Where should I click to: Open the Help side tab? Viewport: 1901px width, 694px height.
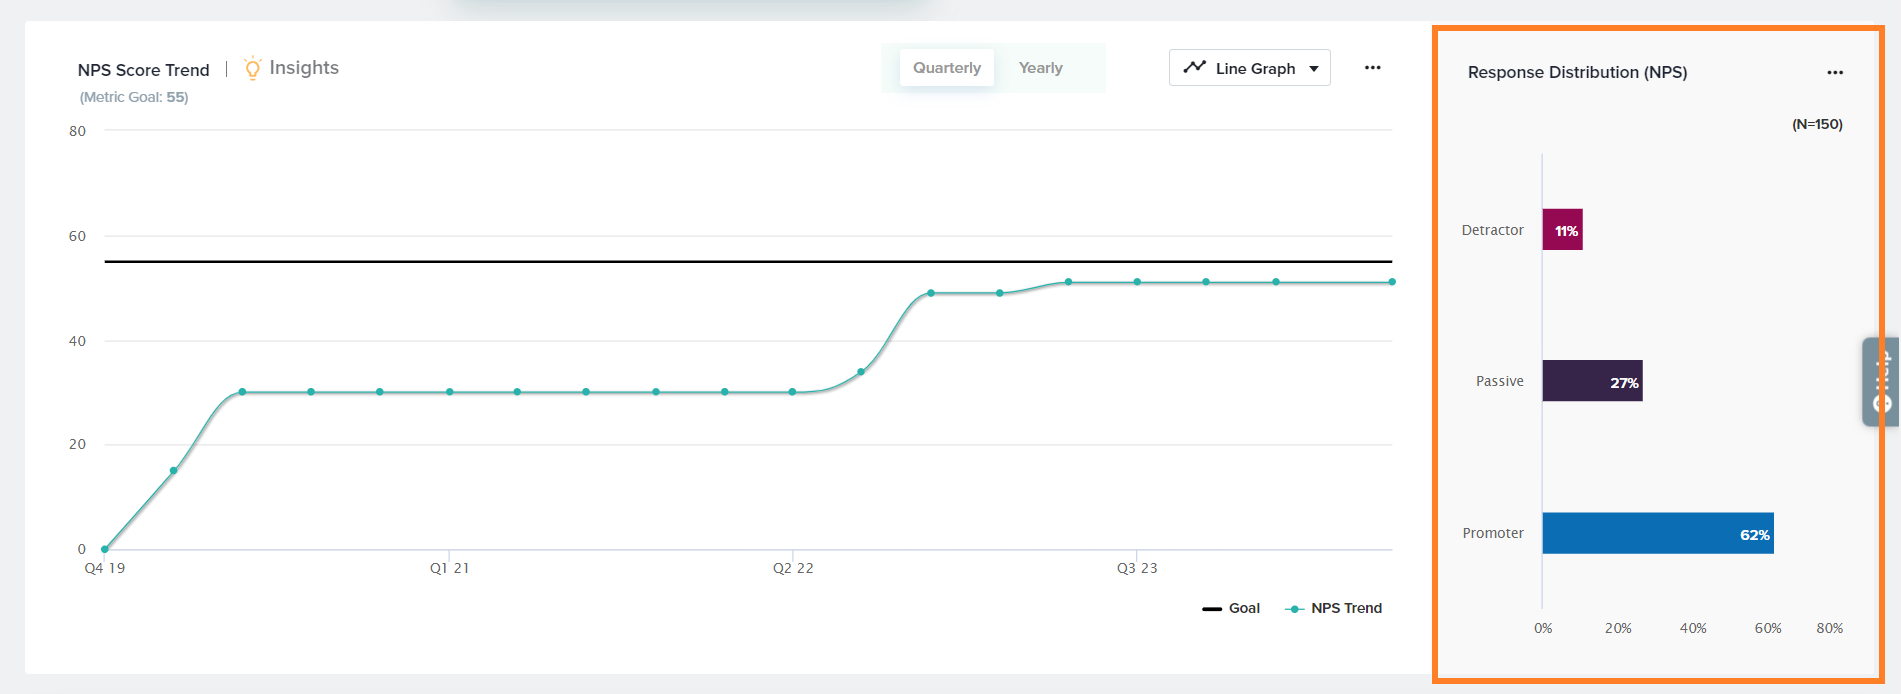[1881, 382]
